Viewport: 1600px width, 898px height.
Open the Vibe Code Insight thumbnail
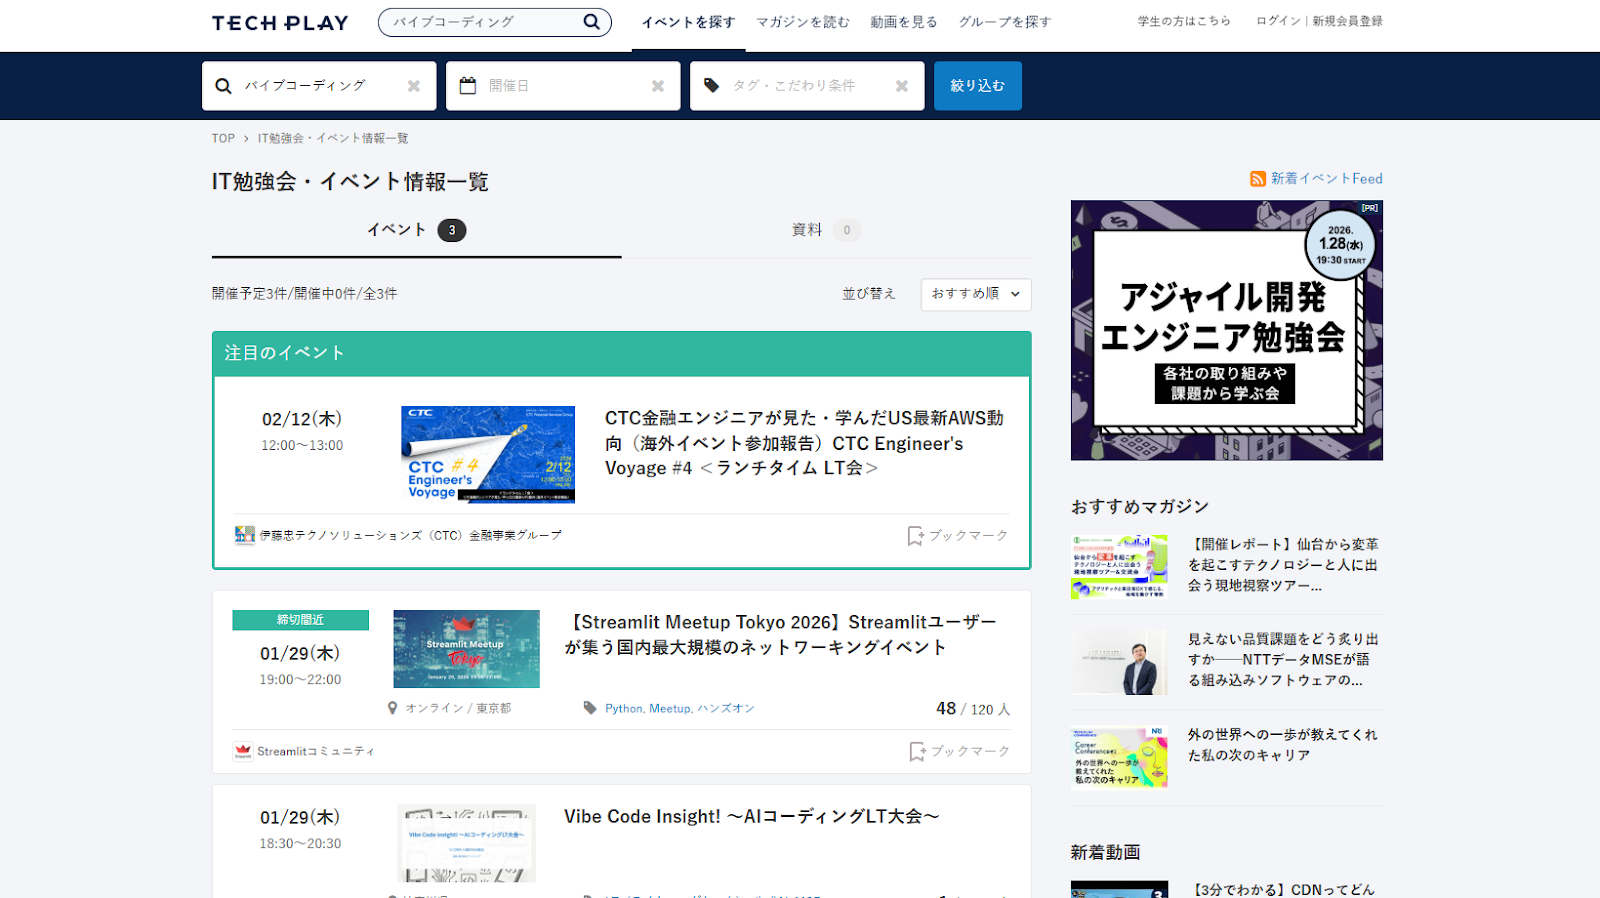466,843
